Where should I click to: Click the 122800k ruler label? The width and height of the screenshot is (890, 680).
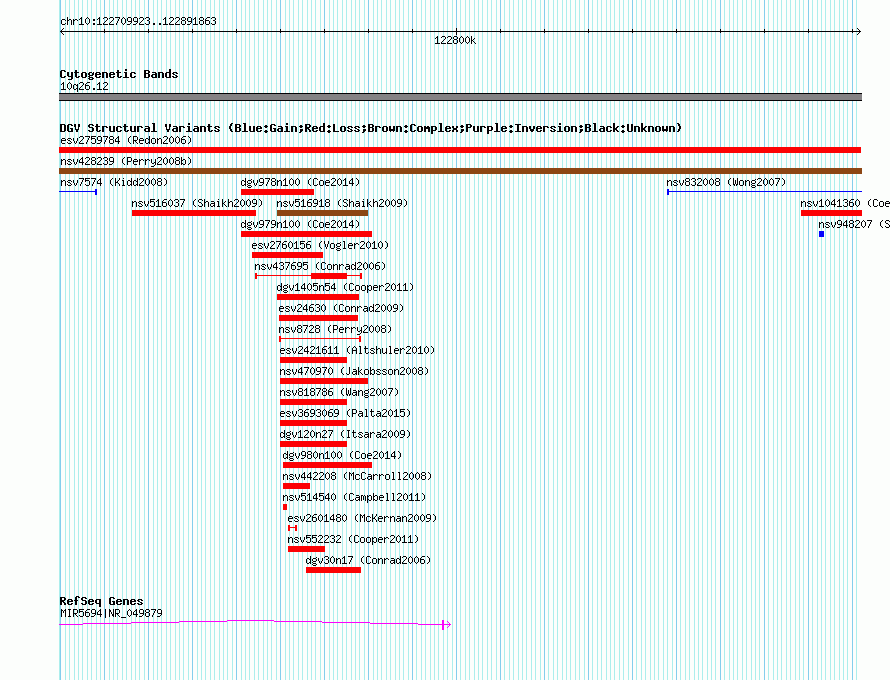pyautogui.click(x=455, y=41)
